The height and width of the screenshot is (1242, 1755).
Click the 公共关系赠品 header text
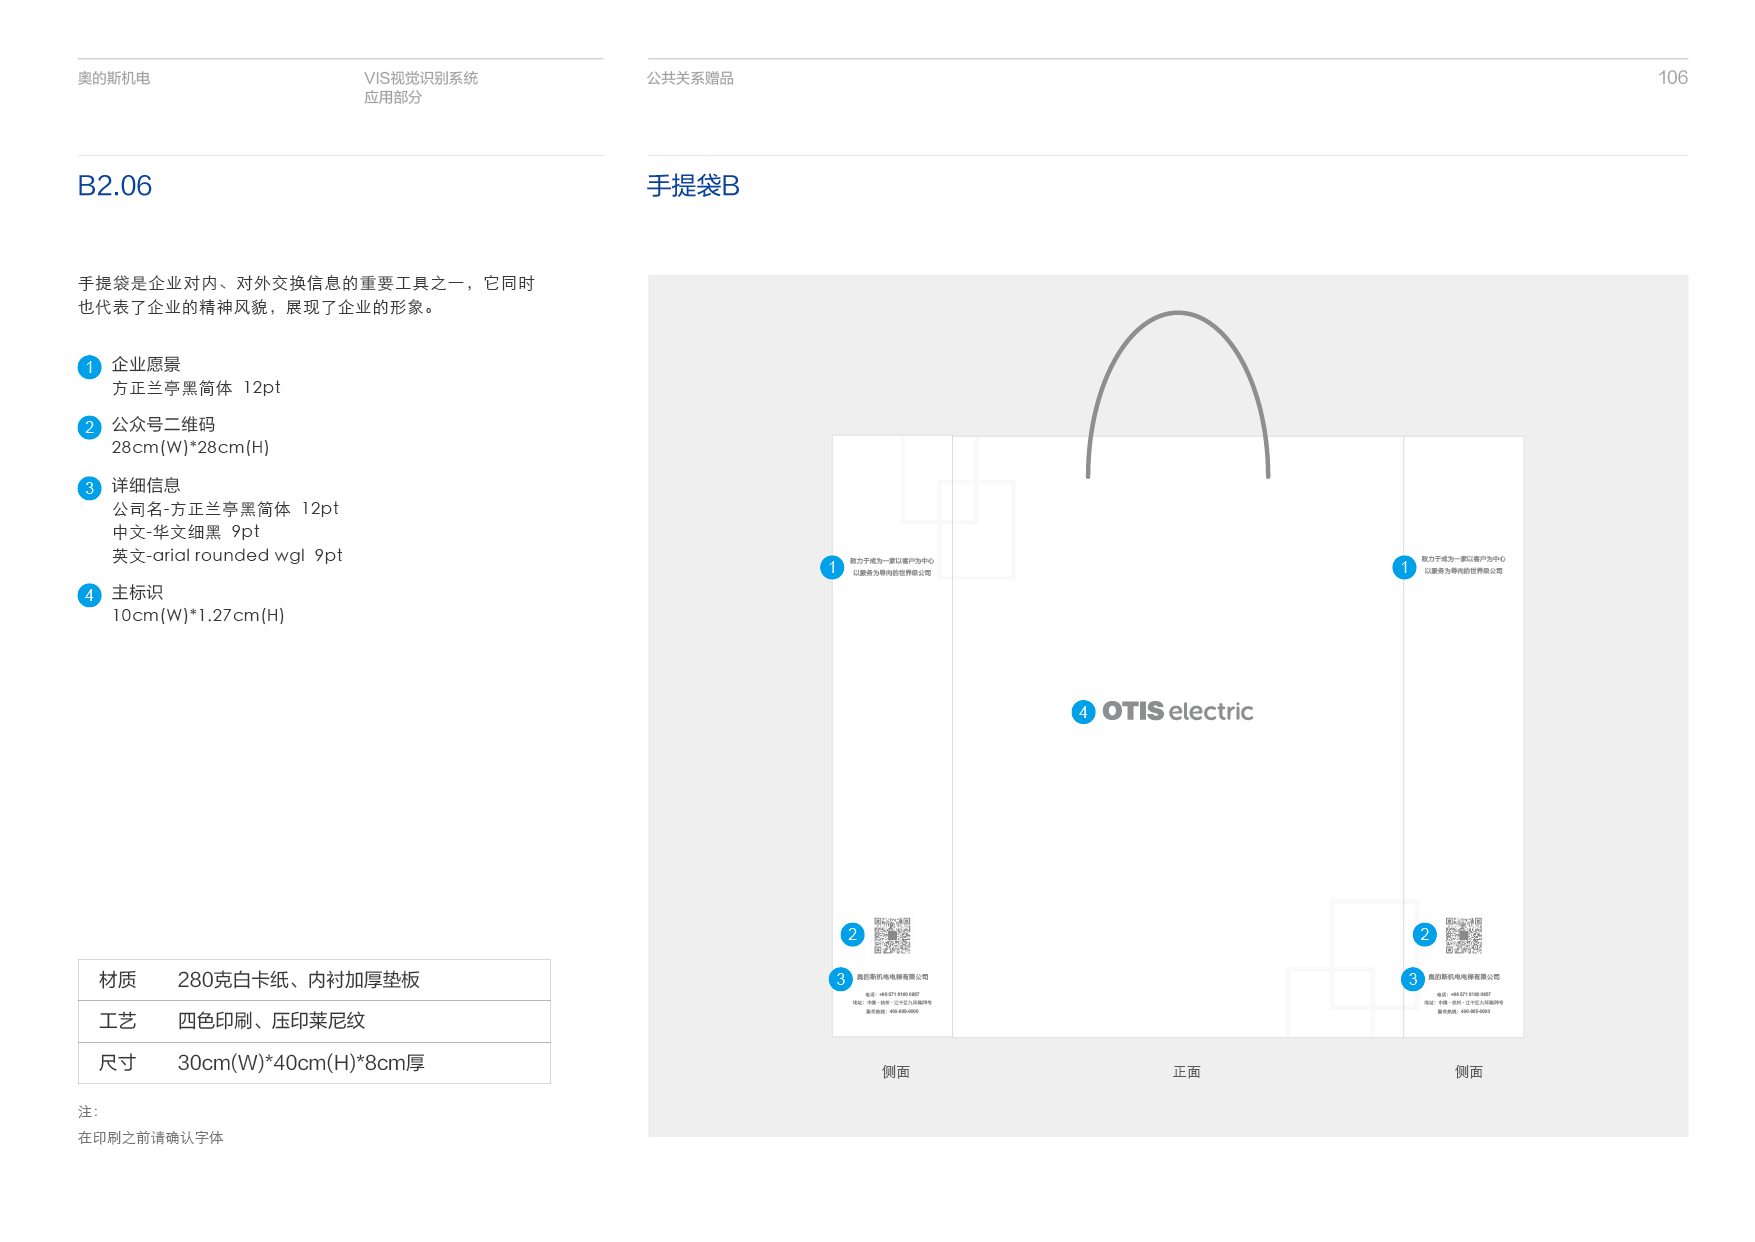click(690, 78)
